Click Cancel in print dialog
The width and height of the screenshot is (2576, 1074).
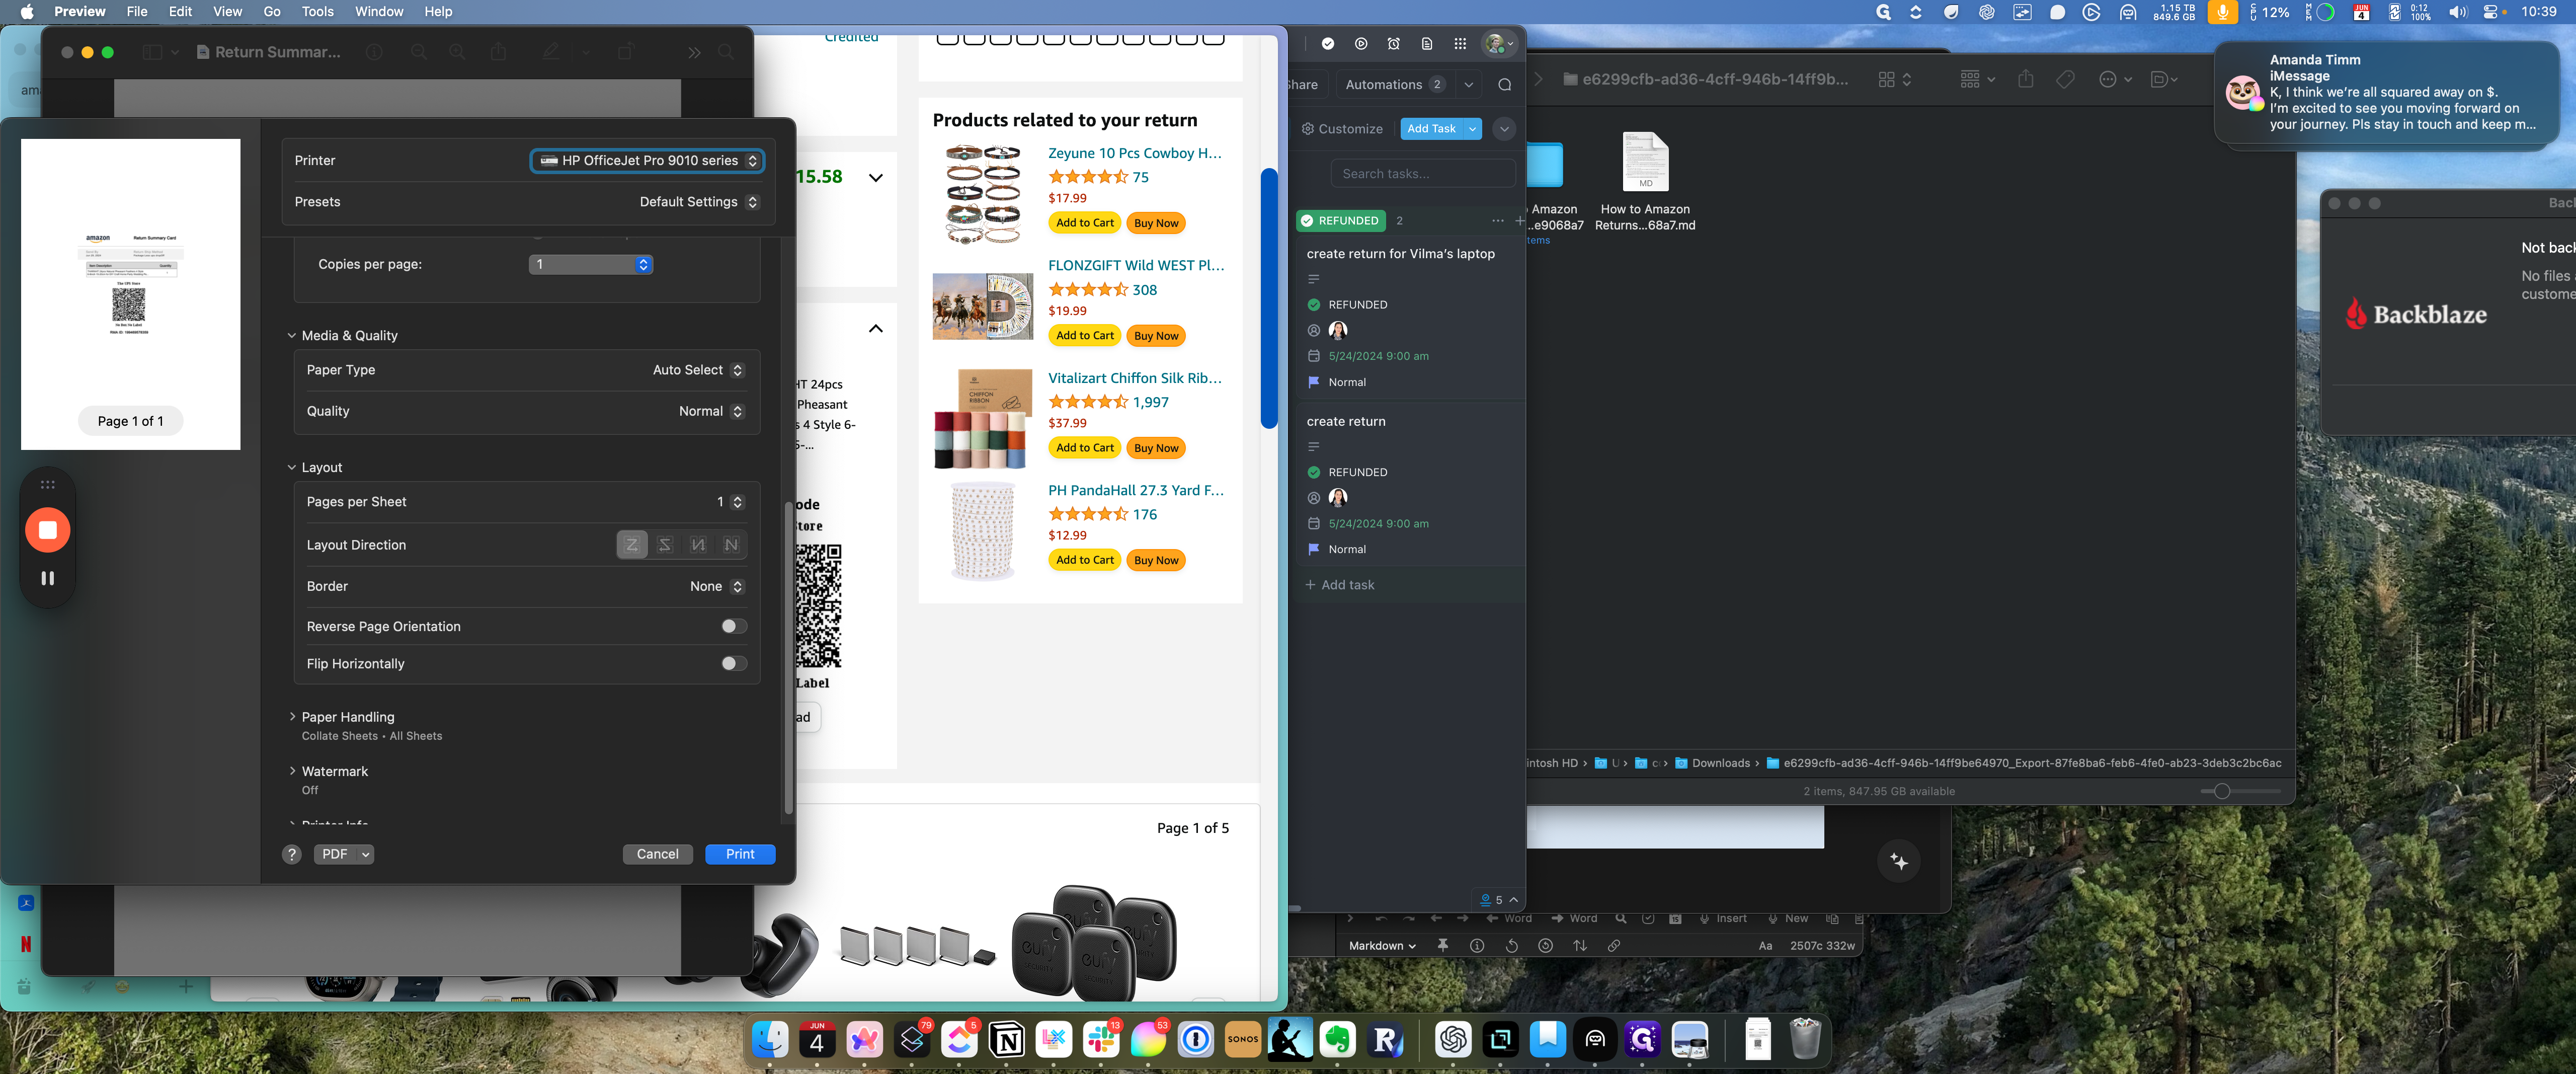point(657,854)
